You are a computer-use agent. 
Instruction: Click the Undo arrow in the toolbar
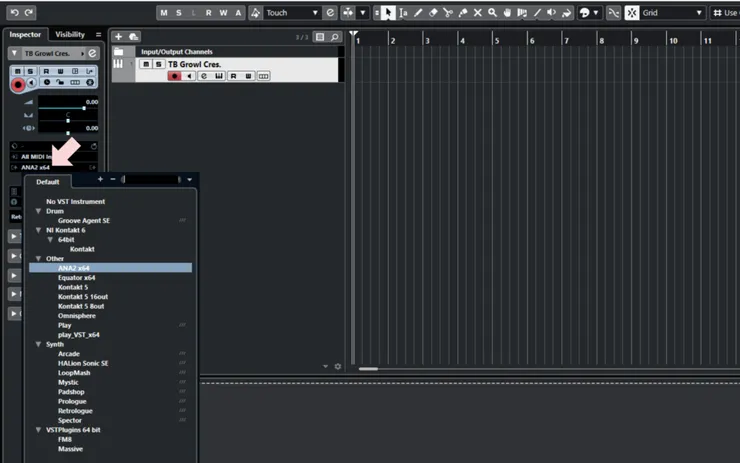[15, 13]
